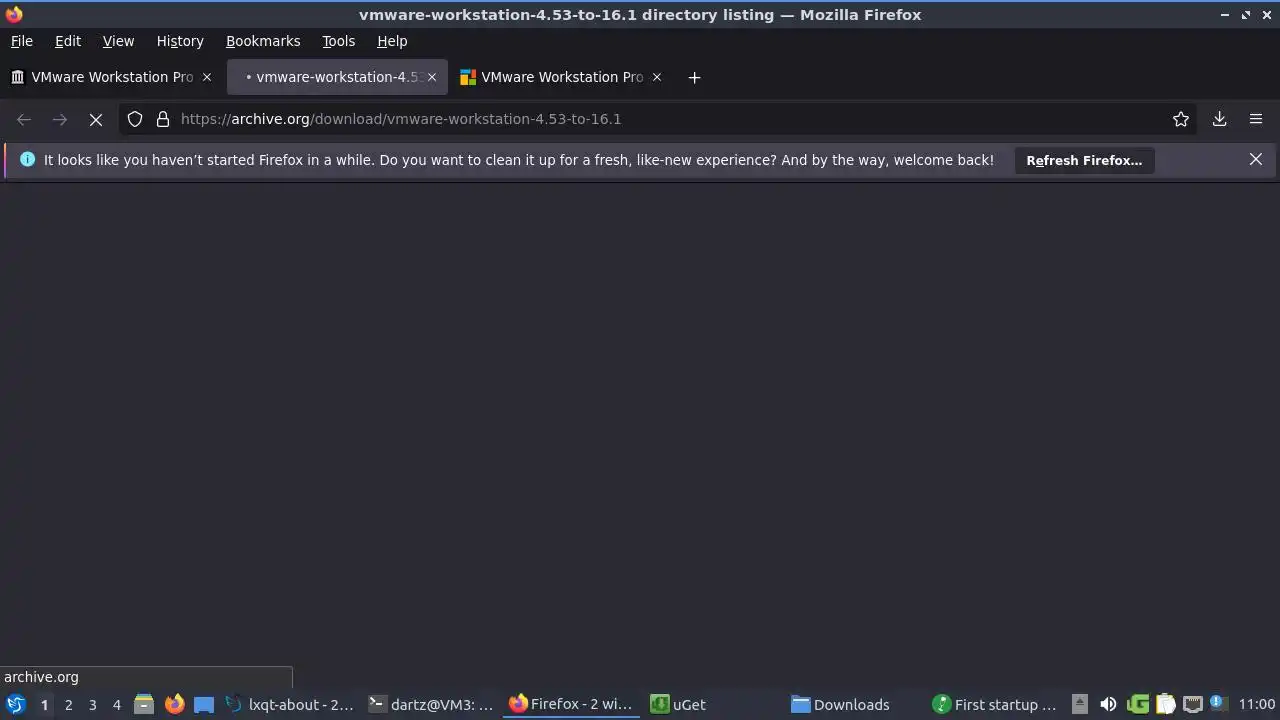Click the 11:00 panel clock
Screen dimensions: 1280x720
tap(1257, 704)
